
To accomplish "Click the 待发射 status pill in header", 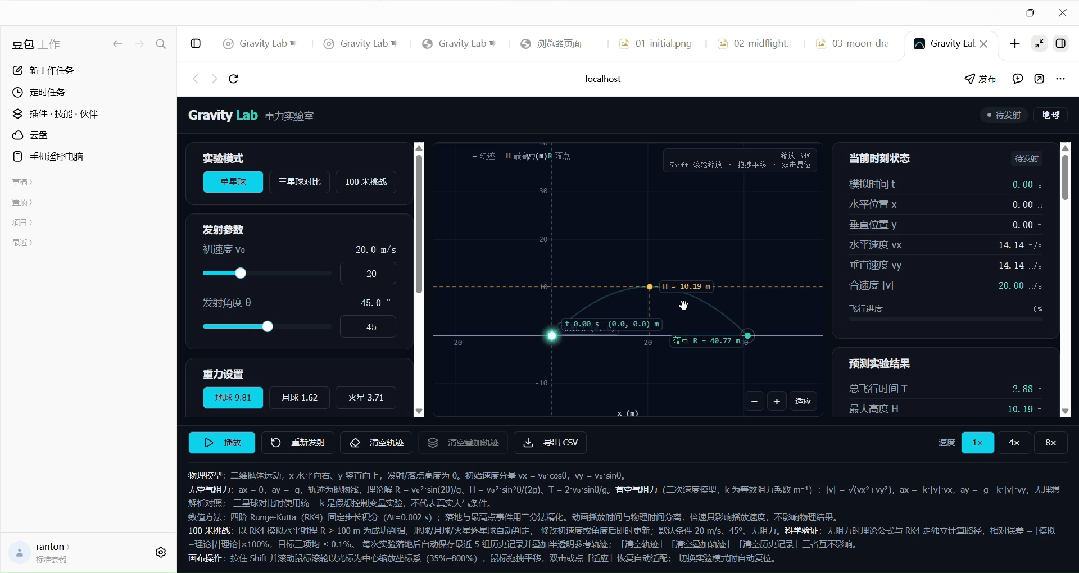I will 1004,115.
